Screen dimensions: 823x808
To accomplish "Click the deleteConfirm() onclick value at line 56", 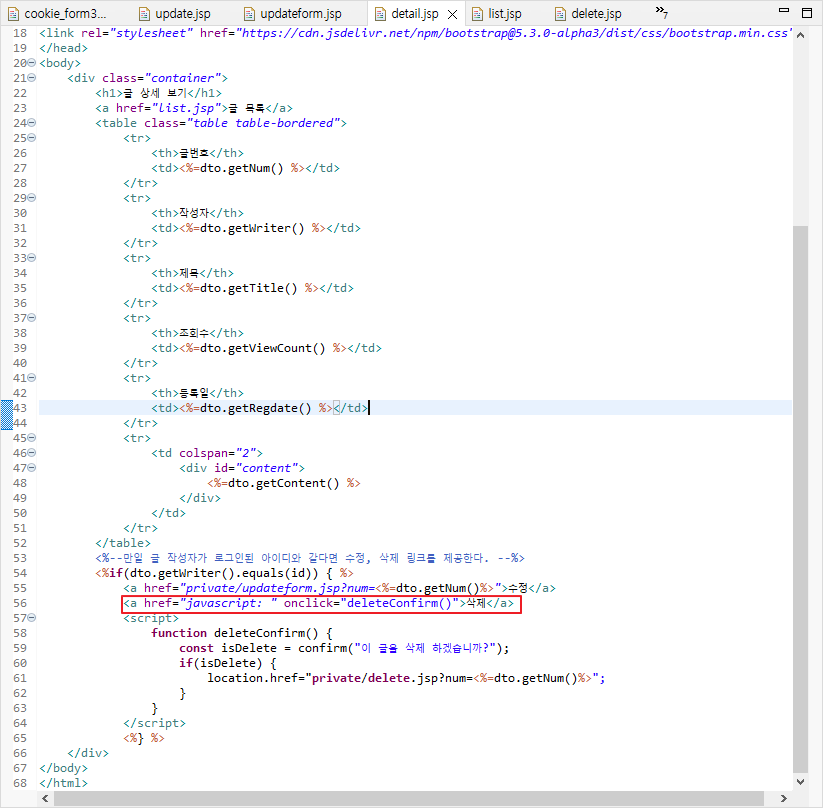I will tap(399, 603).
